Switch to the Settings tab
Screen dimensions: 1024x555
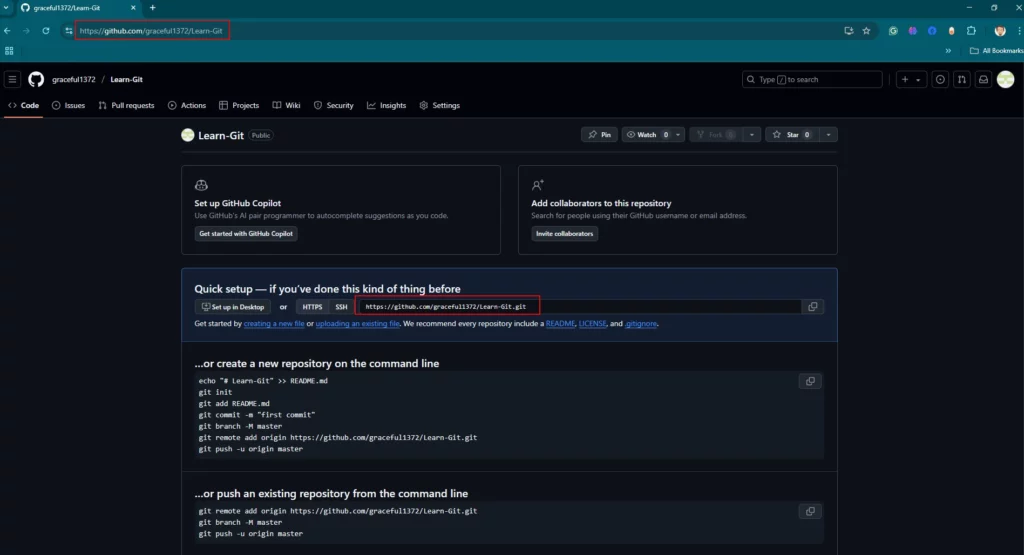(440, 105)
